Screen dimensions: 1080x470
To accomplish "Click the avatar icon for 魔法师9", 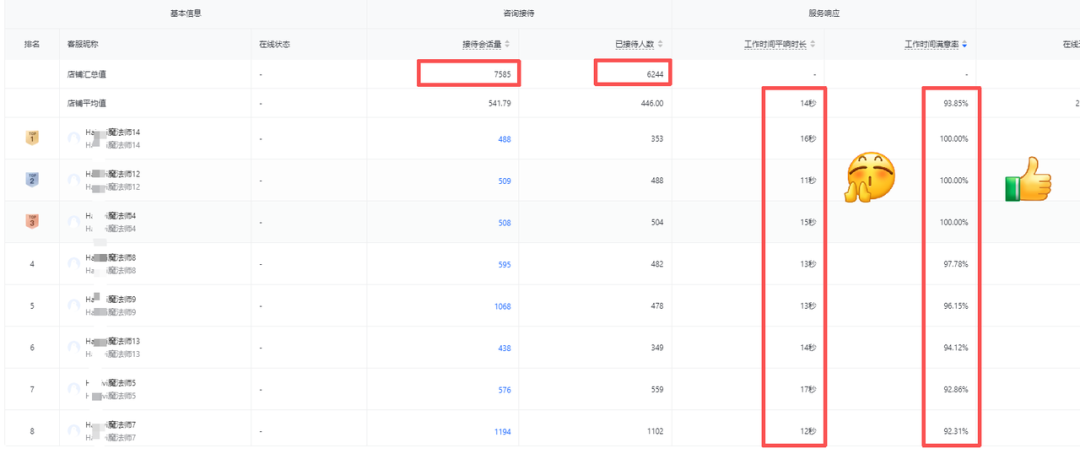I will pos(74,305).
